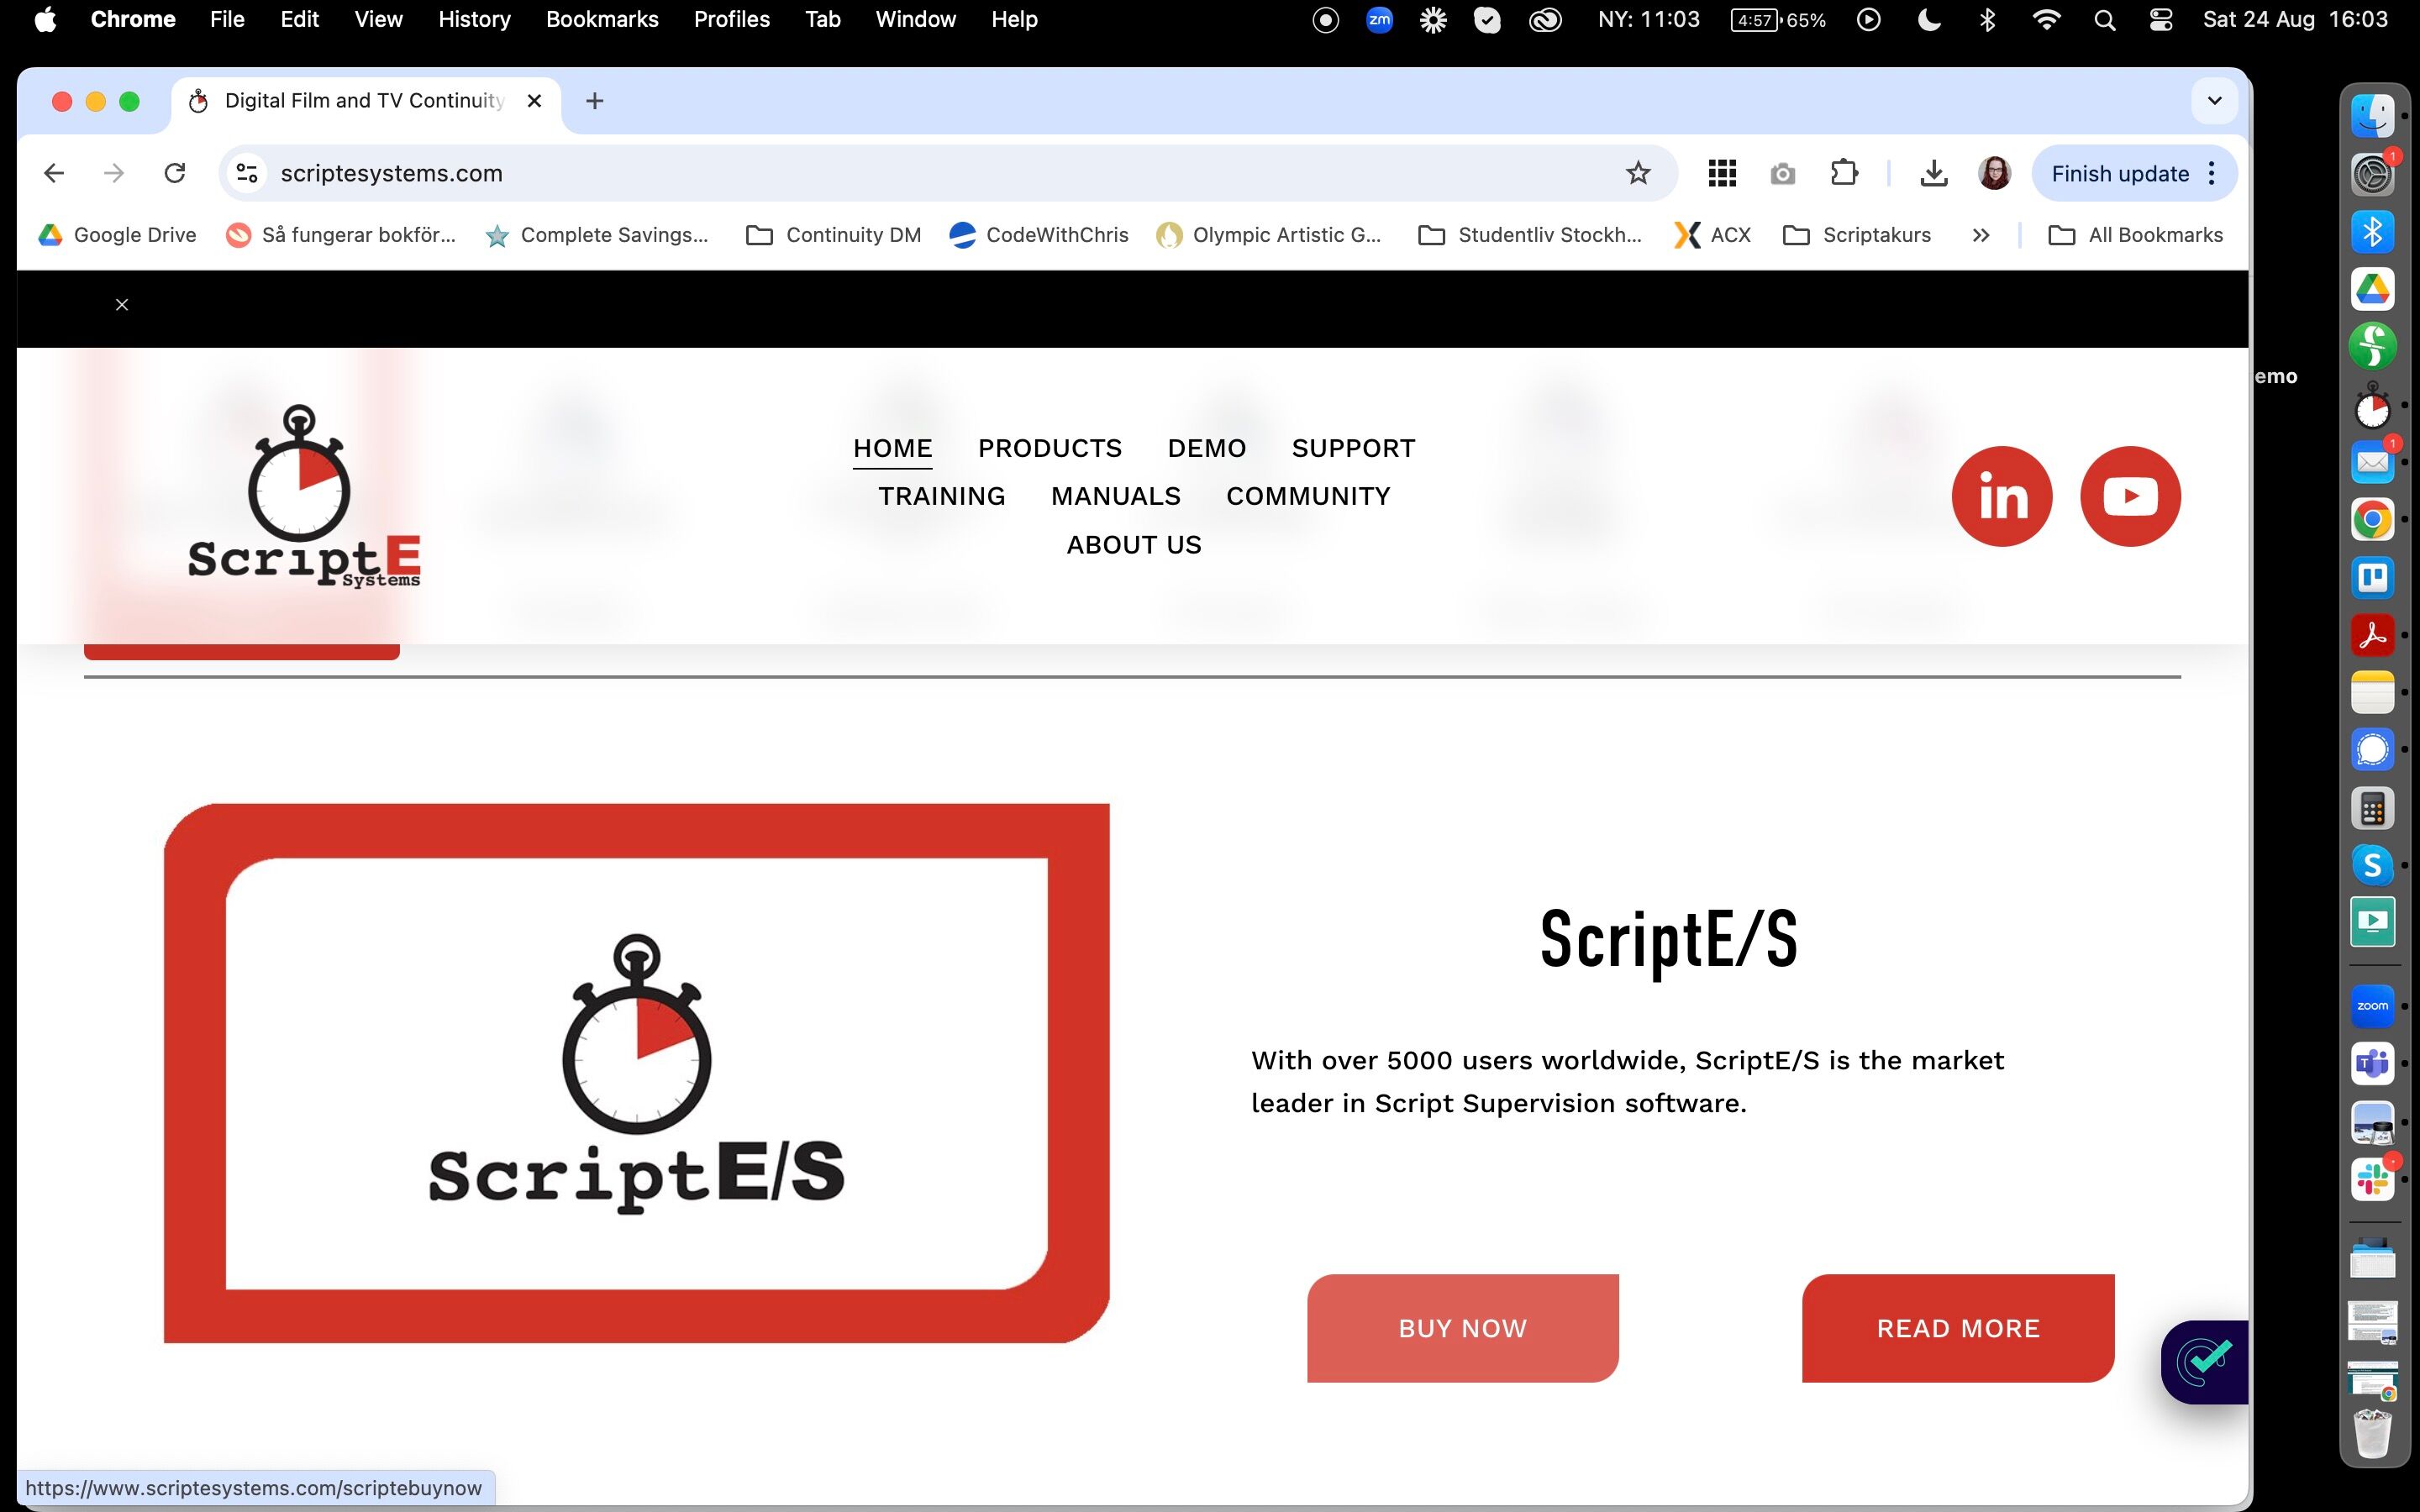Open the floating checkmark chat widget
The width and height of the screenshot is (2420, 1512).
point(2204,1361)
